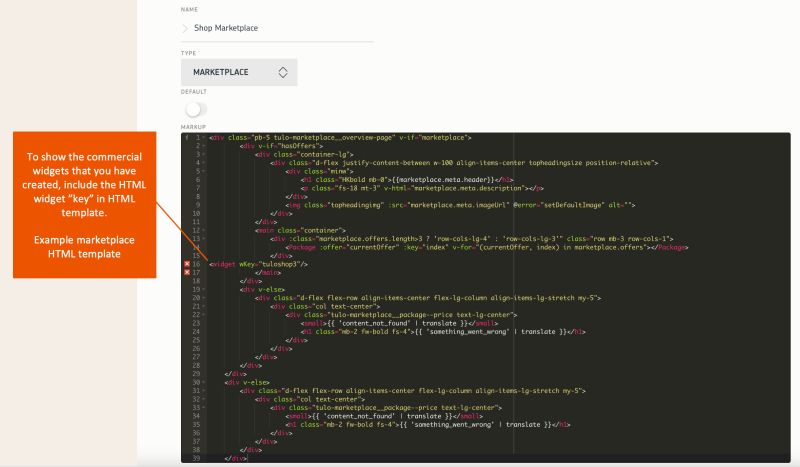Collapse the v-else fold at line 19

coord(204,289)
